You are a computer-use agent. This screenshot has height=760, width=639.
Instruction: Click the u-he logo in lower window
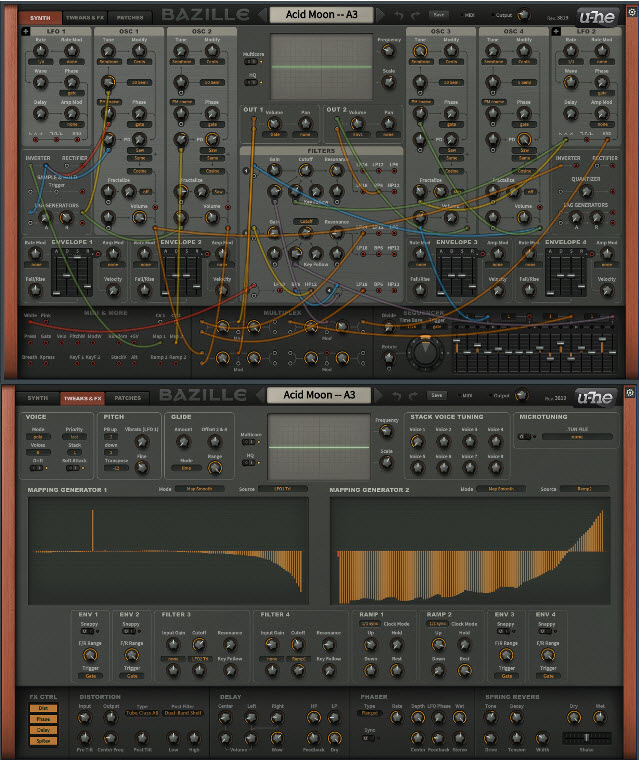595,398
